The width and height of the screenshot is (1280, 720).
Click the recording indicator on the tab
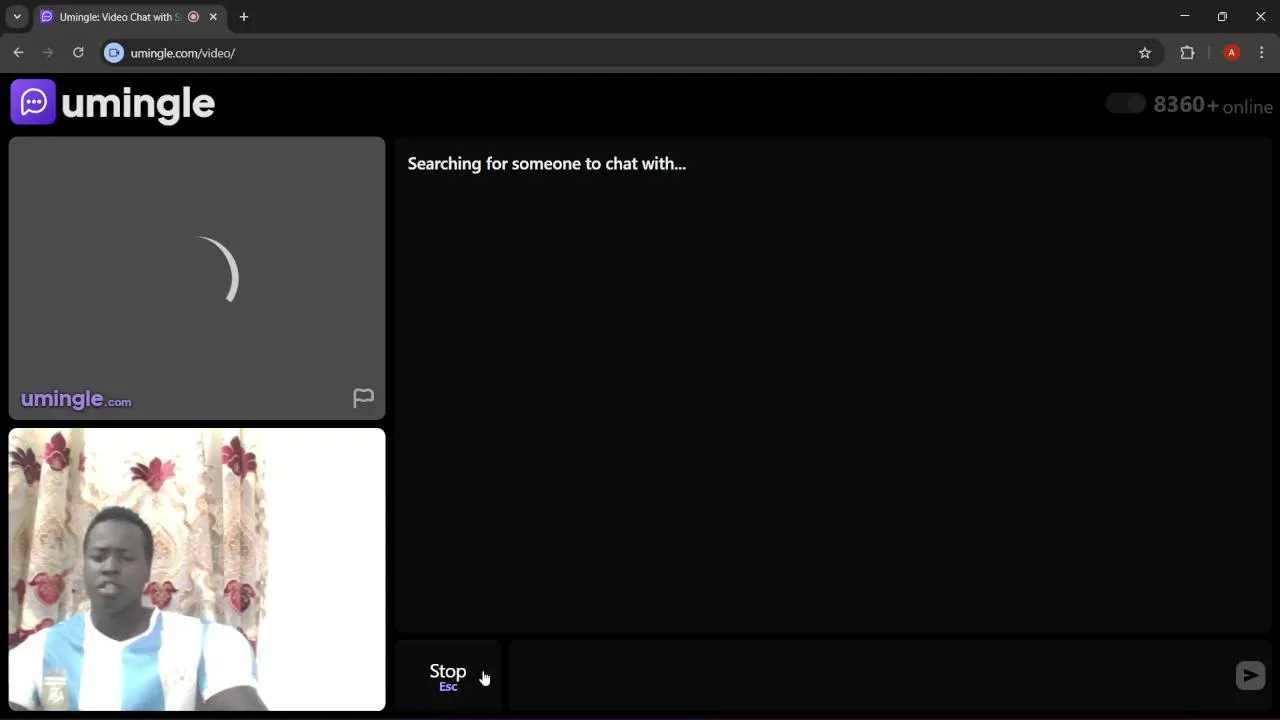click(x=194, y=17)
